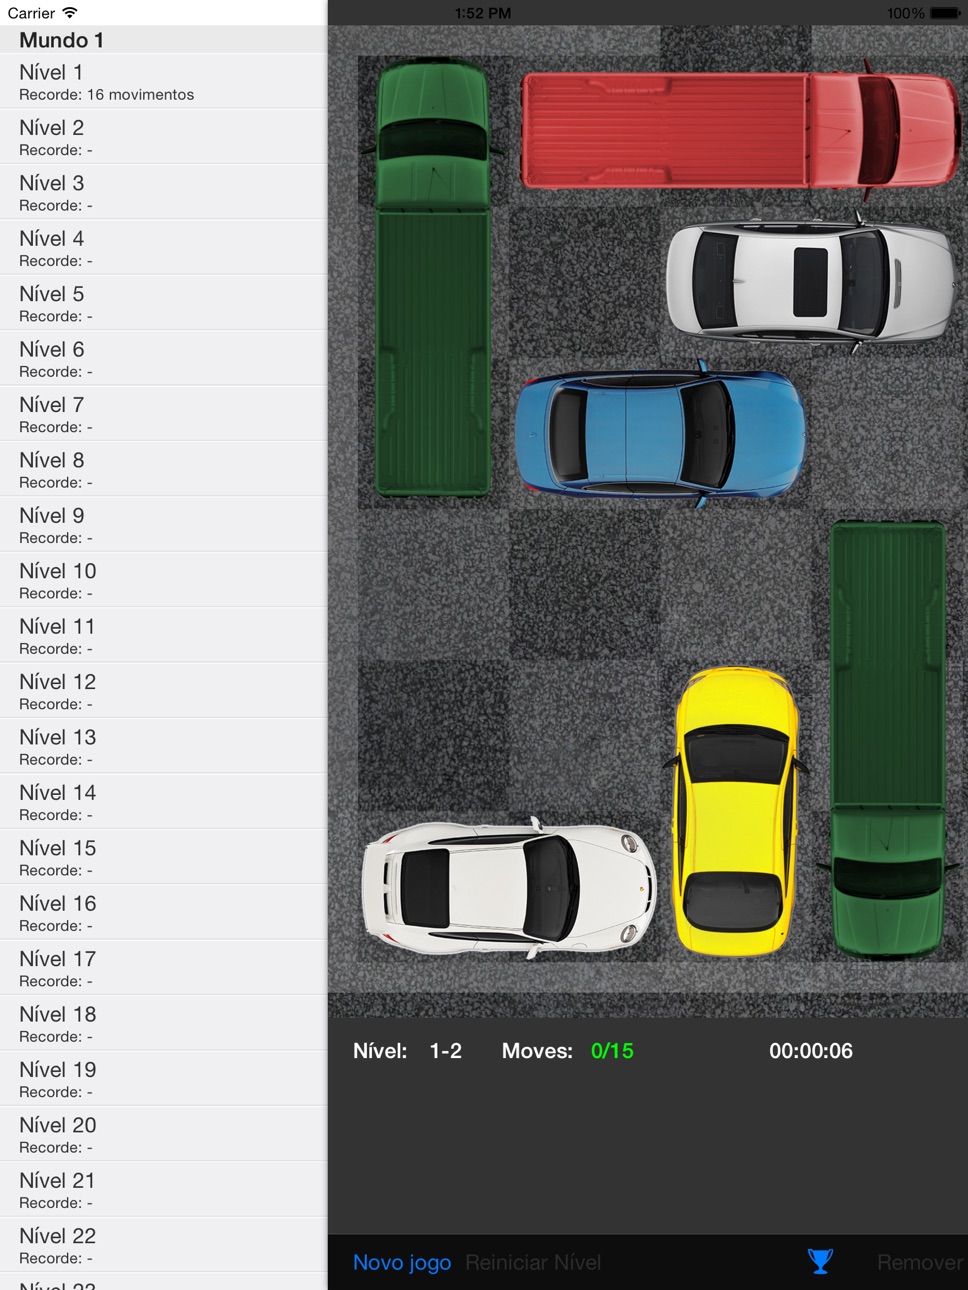Tap Nível 17 in the list
Viewport: 968px width, 1290px height.
point(163,968)
